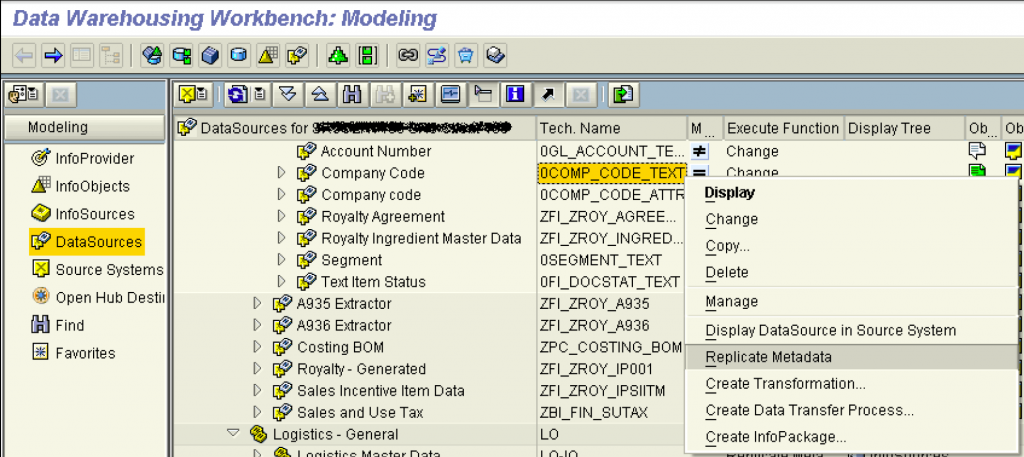Choose Display DataSource in Source System
1024x457 pixels.
[x=831, y=330]
